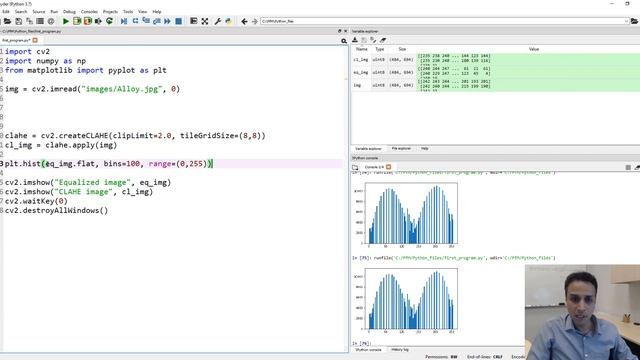Place cursor on the cv2.waitKey(0) line

36,201
